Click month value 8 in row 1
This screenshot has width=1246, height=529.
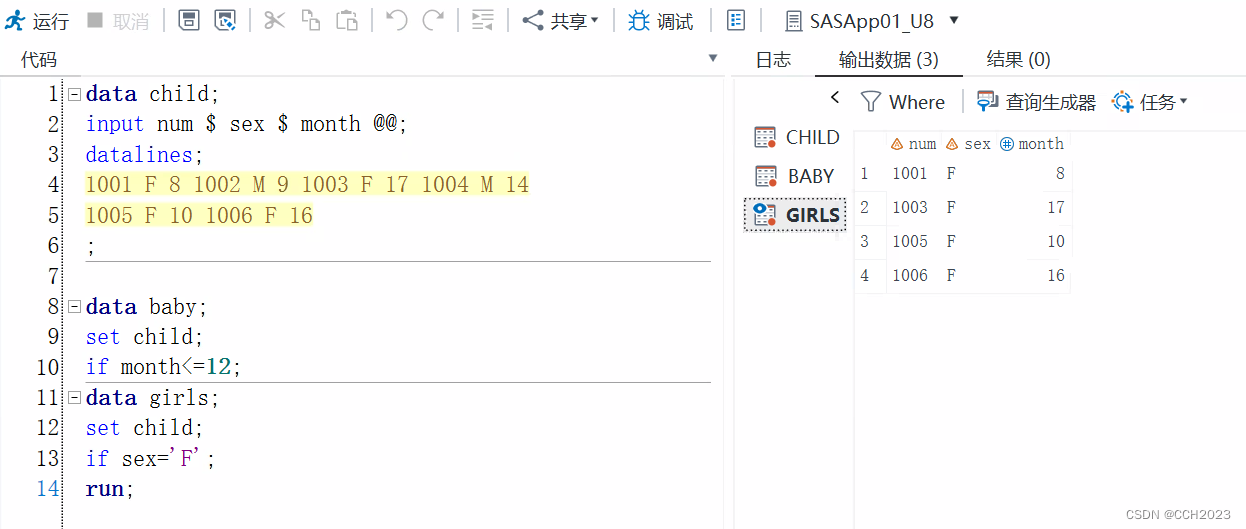tap(1060, 174)
